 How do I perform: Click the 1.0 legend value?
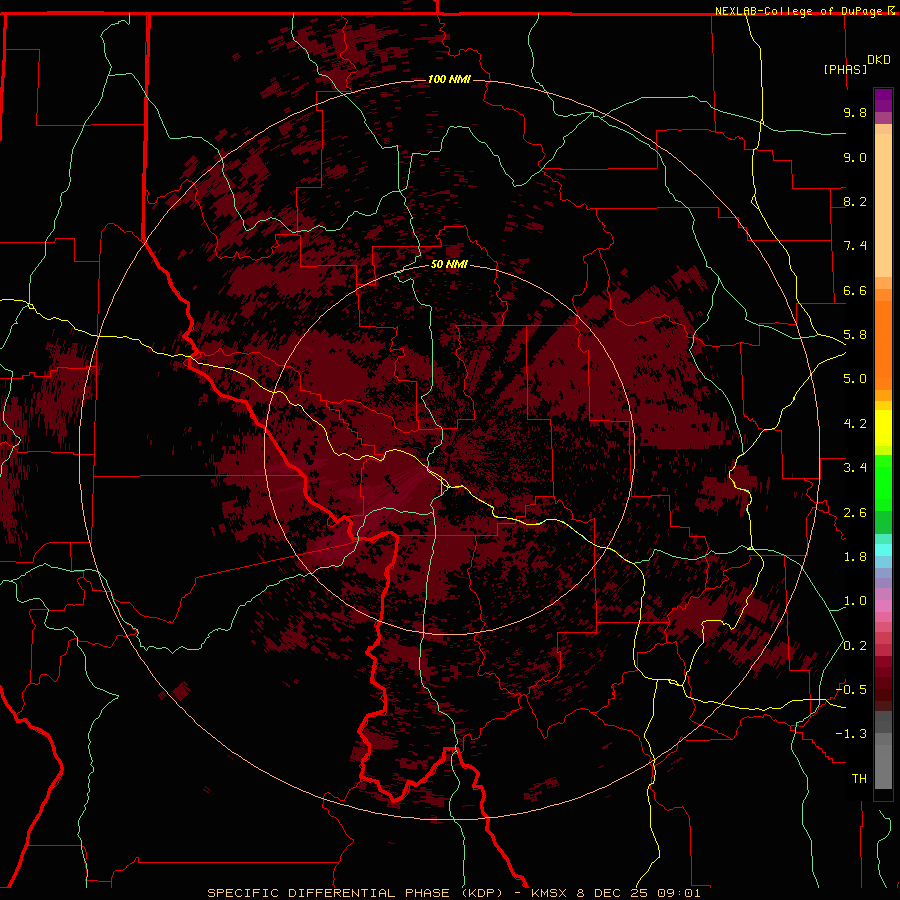[x=855, y=601]
